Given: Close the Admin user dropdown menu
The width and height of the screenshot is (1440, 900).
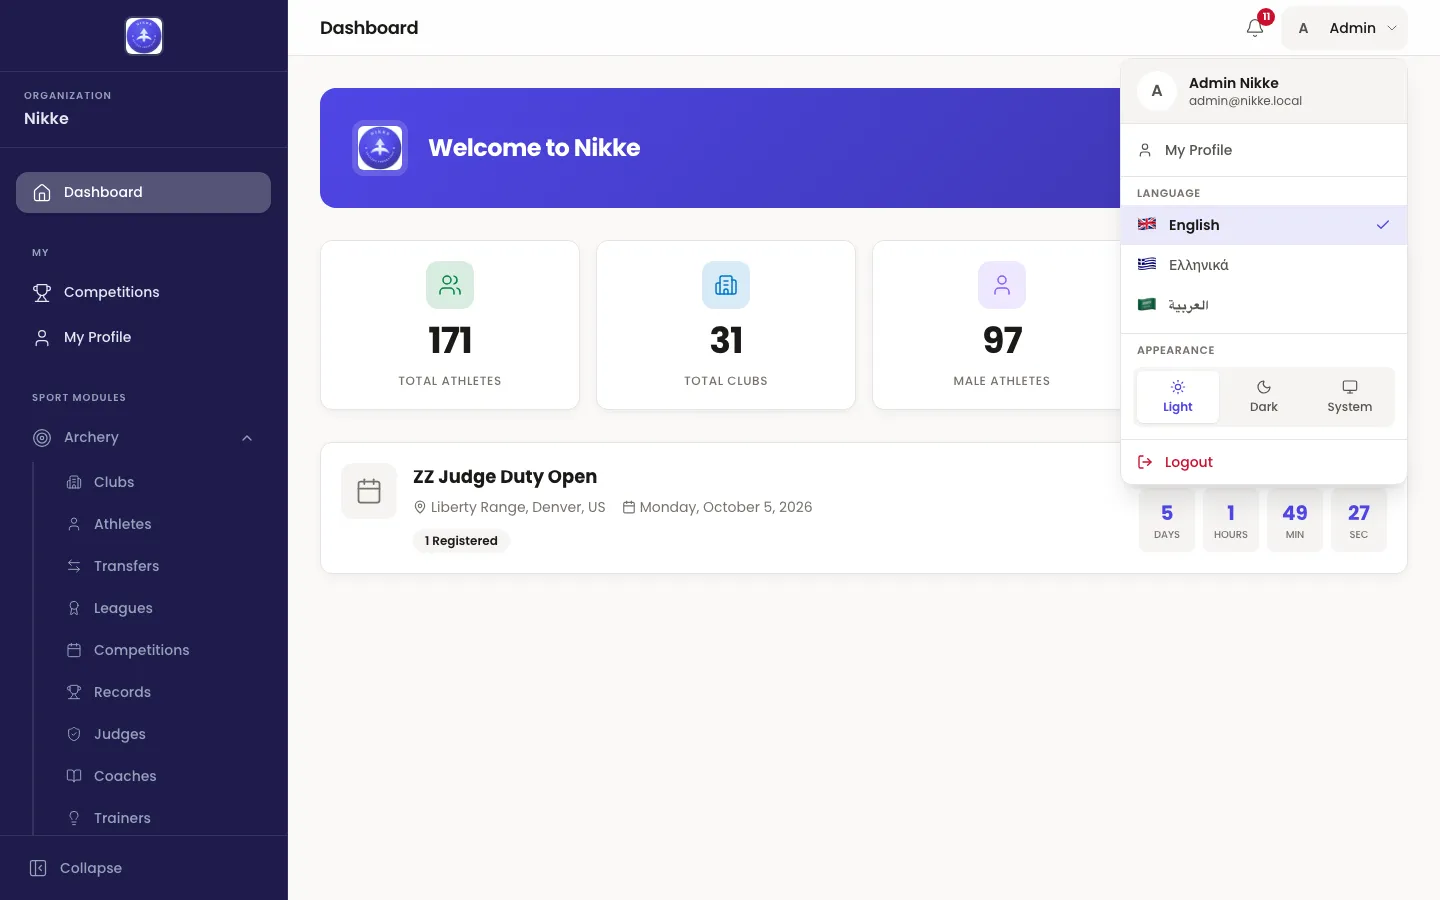Looking at the screenshot, I should pyautogui.click(x=1345, y=28).
